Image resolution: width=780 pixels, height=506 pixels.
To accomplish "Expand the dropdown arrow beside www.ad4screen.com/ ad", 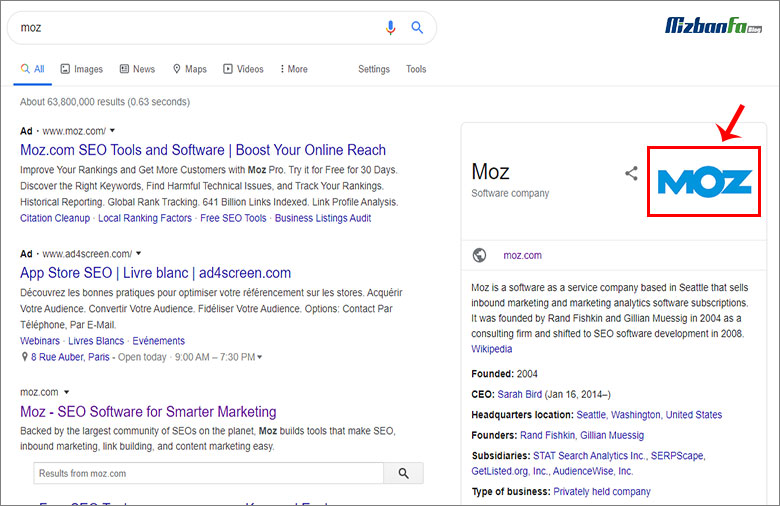I will point(139,254).
